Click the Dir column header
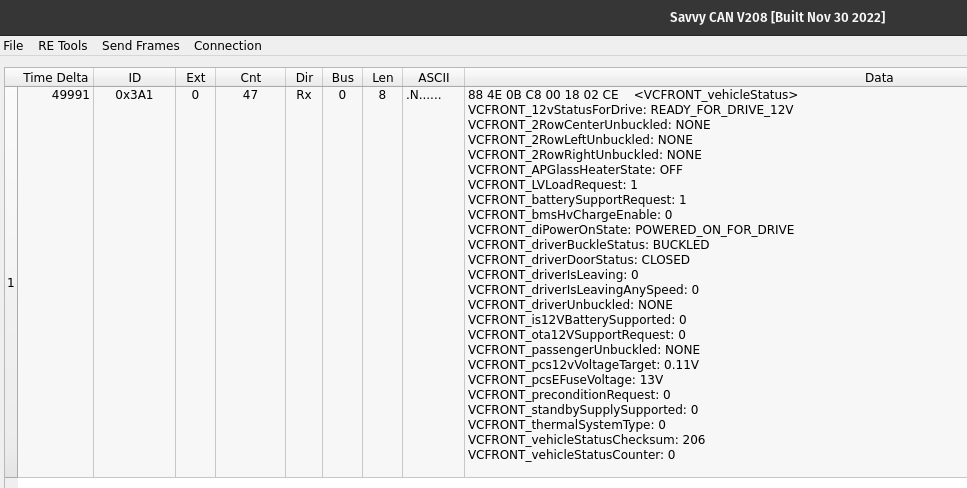 304,78
